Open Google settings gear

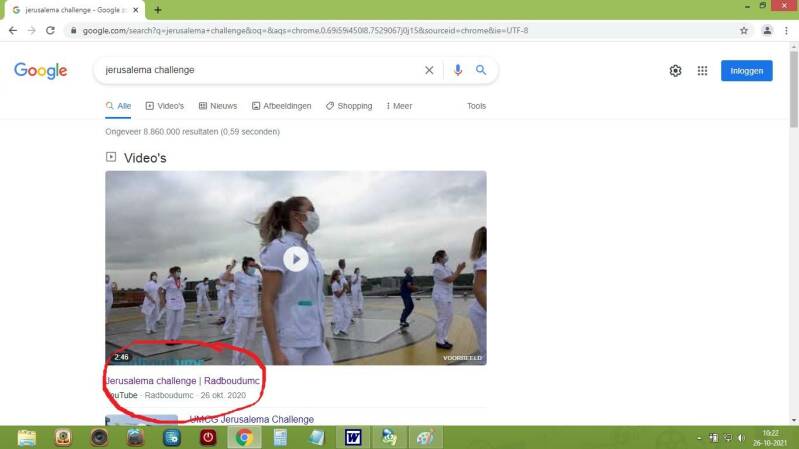[x=675, y=71]
